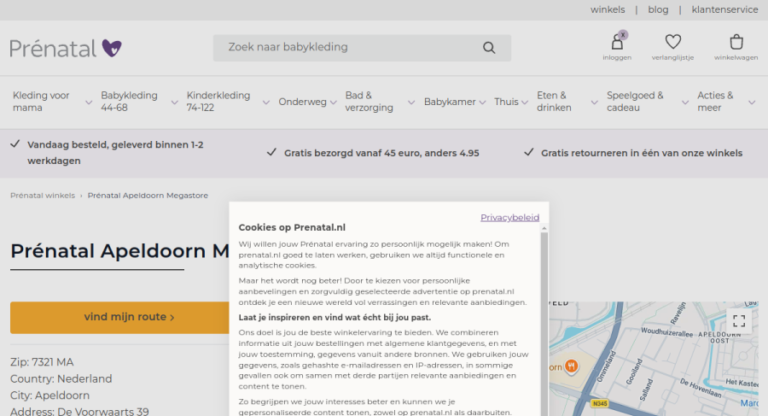Expand the 'Acties & meer' menu chevron

tap(752, 102)
